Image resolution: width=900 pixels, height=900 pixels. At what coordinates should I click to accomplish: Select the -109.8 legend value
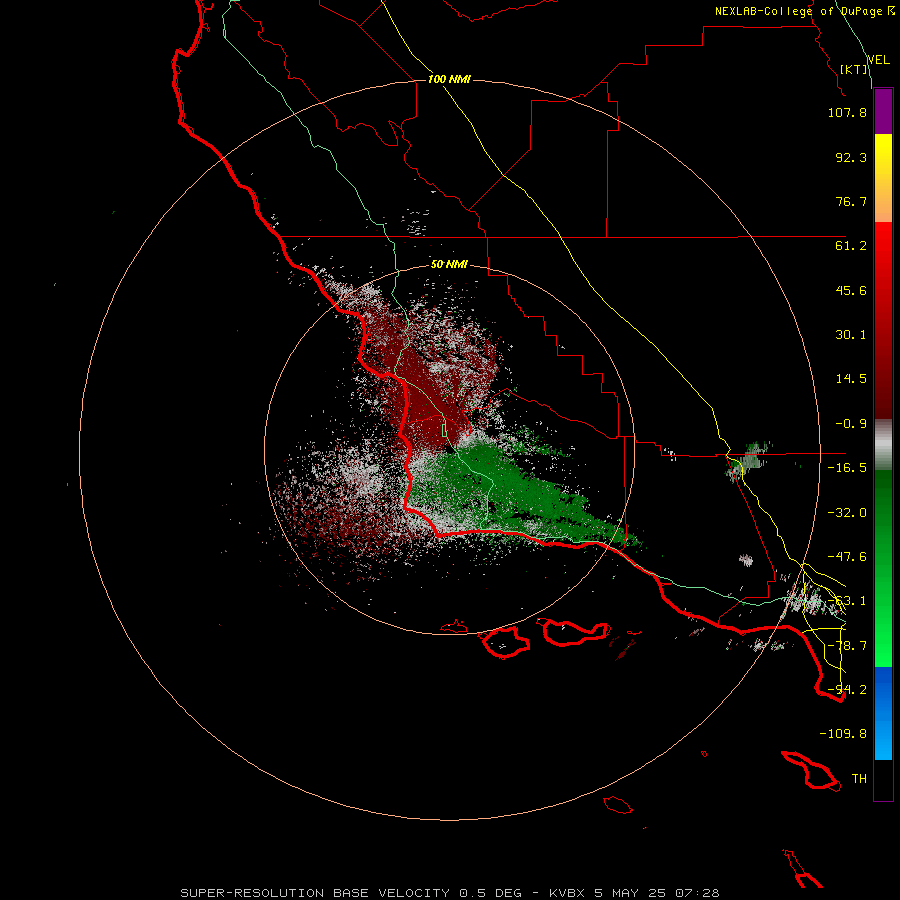(x=843, y=734)
